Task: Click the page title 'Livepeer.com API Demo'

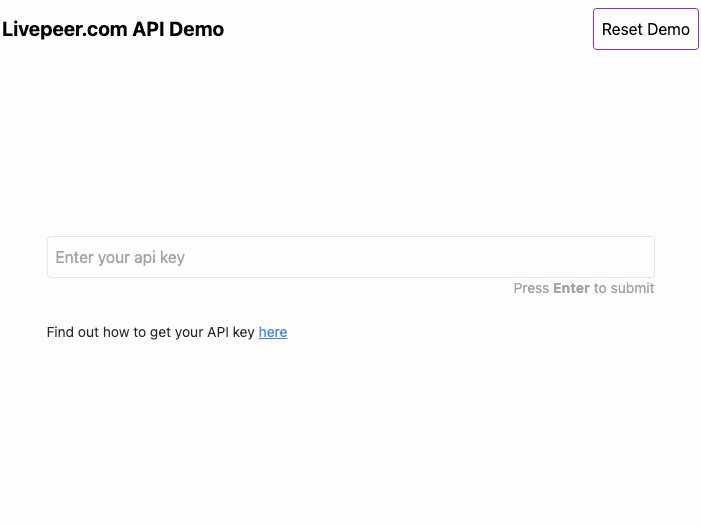Action: (x=113, y=29)
